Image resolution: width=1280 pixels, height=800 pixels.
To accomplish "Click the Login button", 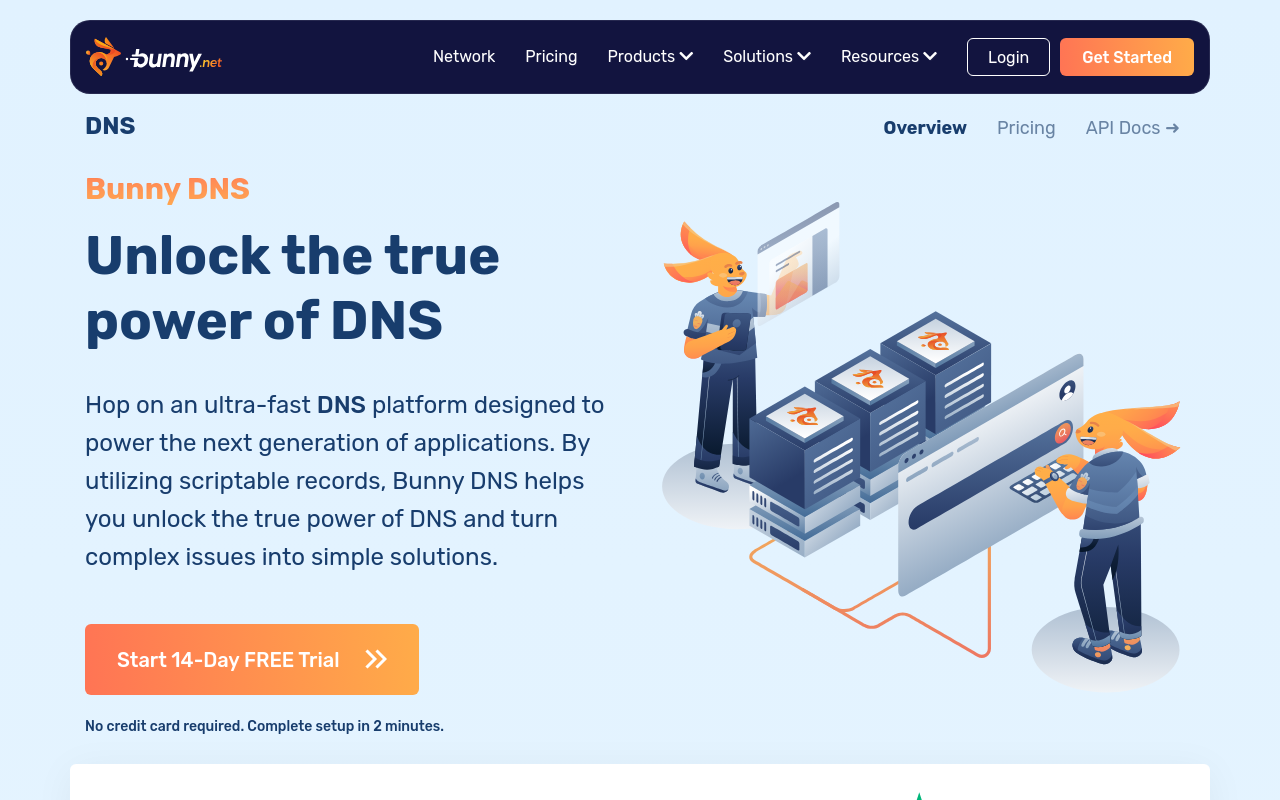I will pos(1008,57).
